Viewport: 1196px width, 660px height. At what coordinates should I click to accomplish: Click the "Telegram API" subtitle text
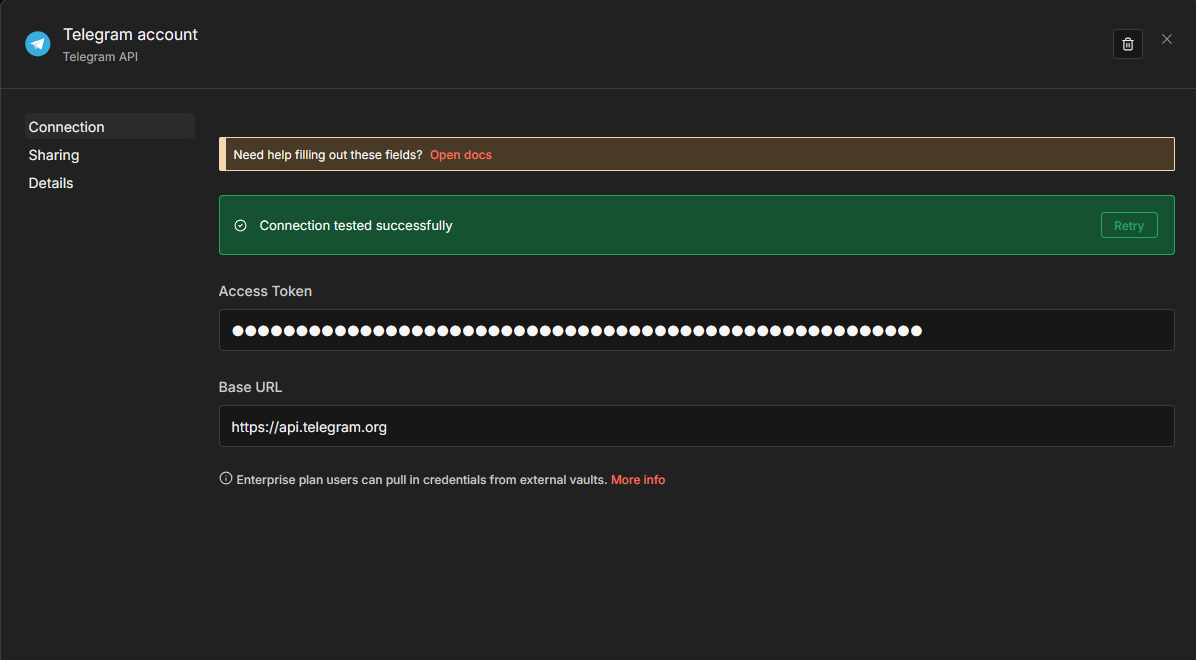click(100, 57)
